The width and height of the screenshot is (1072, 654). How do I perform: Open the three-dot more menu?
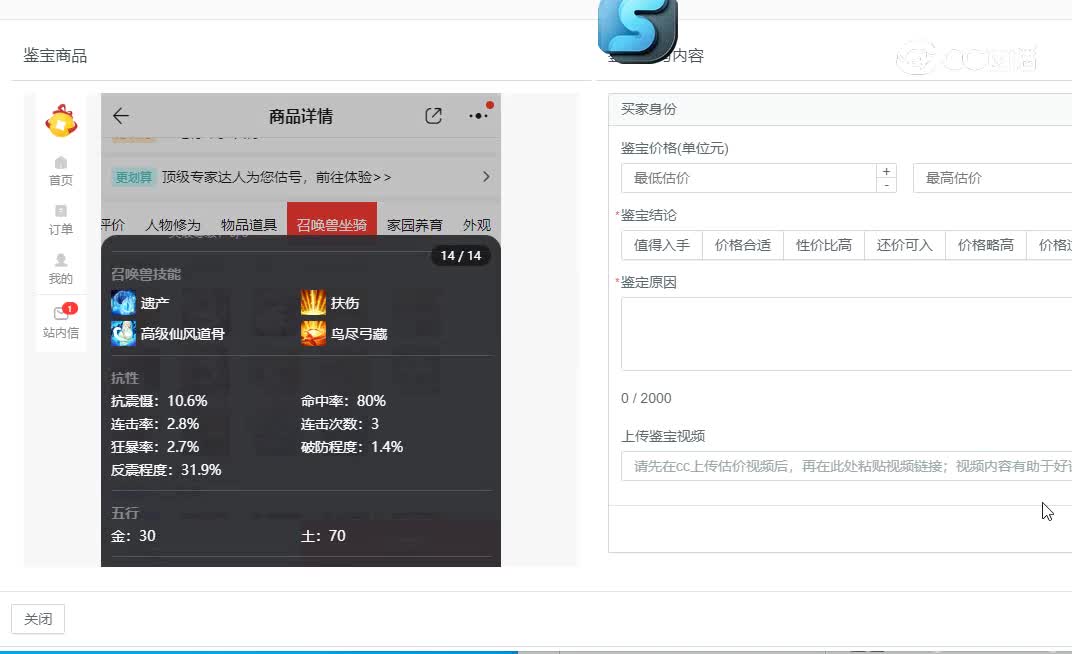click(478, 115)
